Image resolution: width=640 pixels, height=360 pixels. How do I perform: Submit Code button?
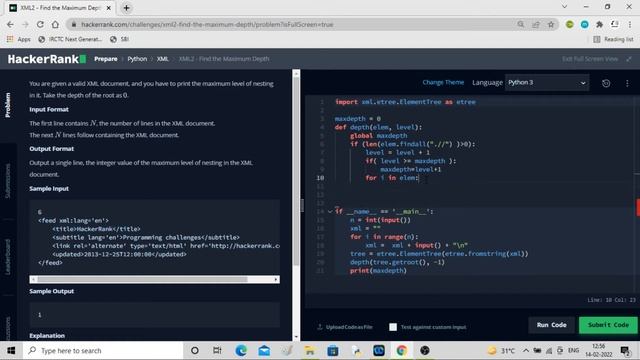pyautogui.click(x=608, y=325)
